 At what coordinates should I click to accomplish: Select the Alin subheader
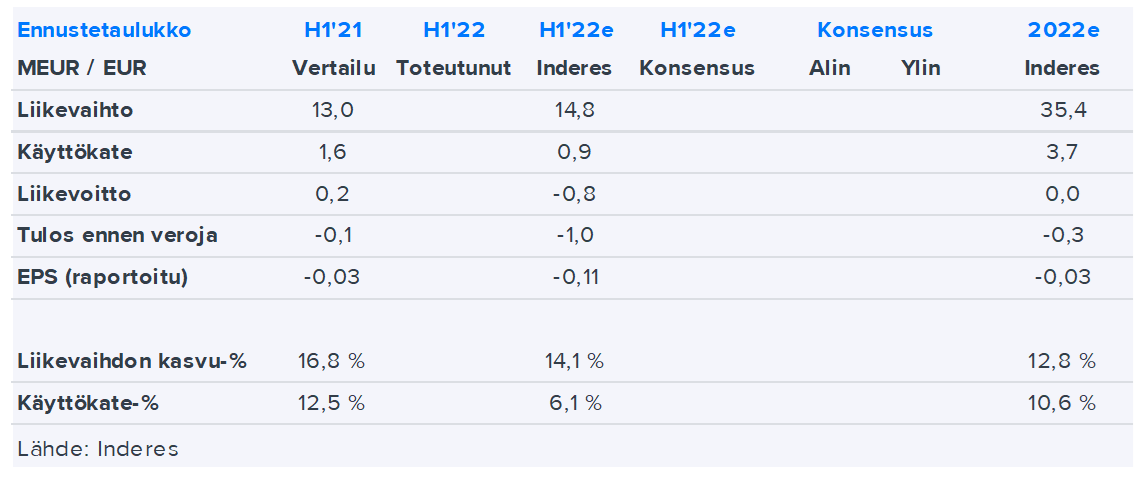830,69
